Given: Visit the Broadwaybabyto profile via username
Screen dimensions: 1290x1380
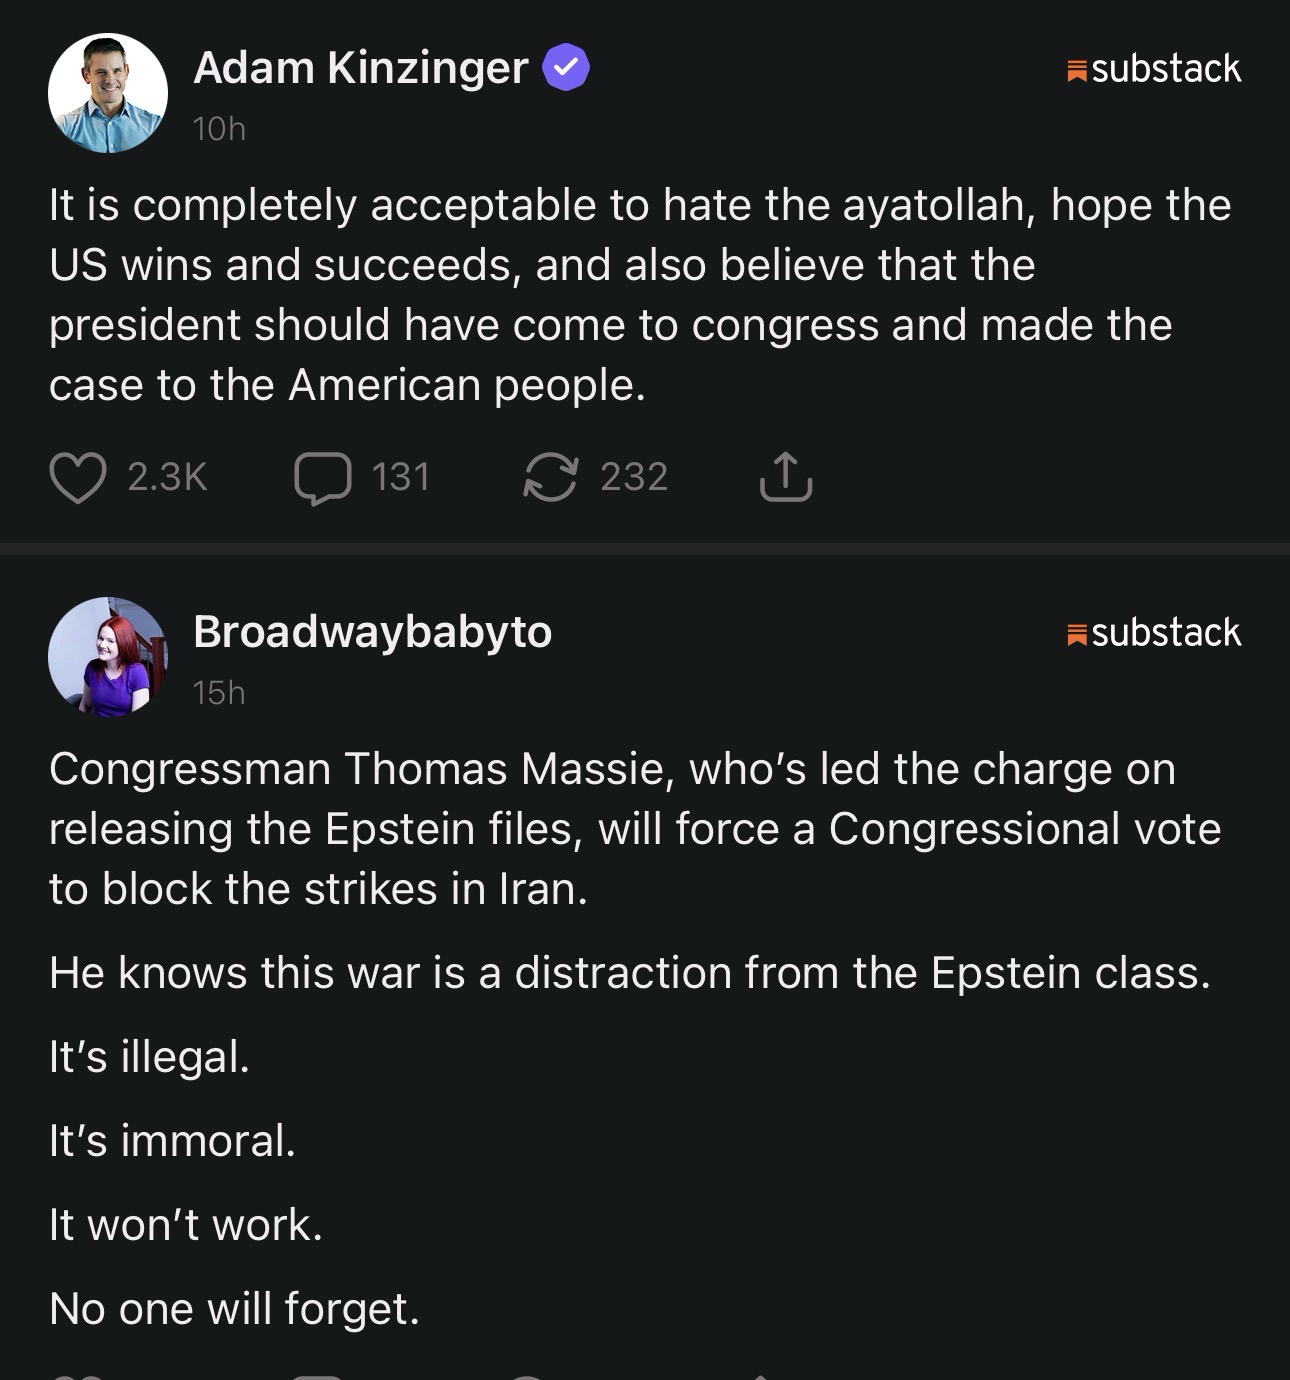Looking at the screenshot, I should [372, 632].
